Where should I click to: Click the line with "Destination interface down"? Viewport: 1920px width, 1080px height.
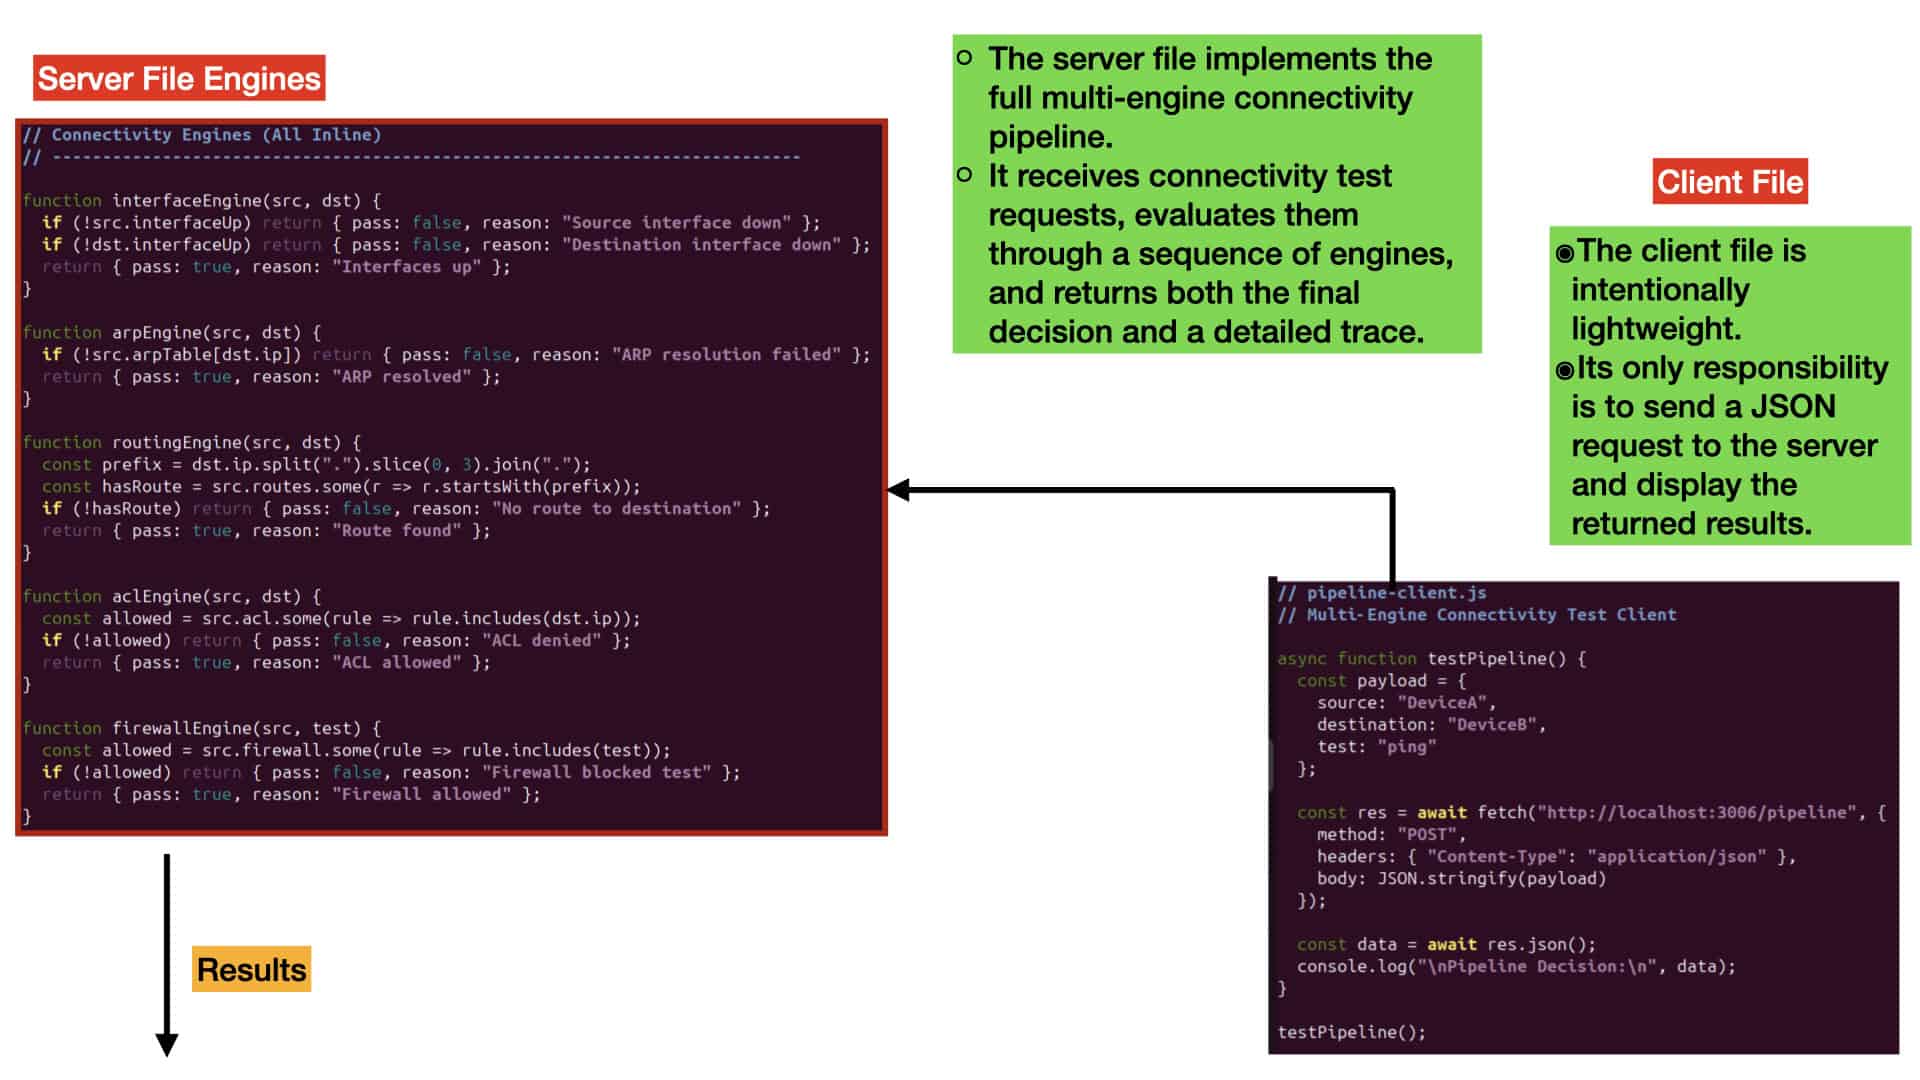coord(456,245)
